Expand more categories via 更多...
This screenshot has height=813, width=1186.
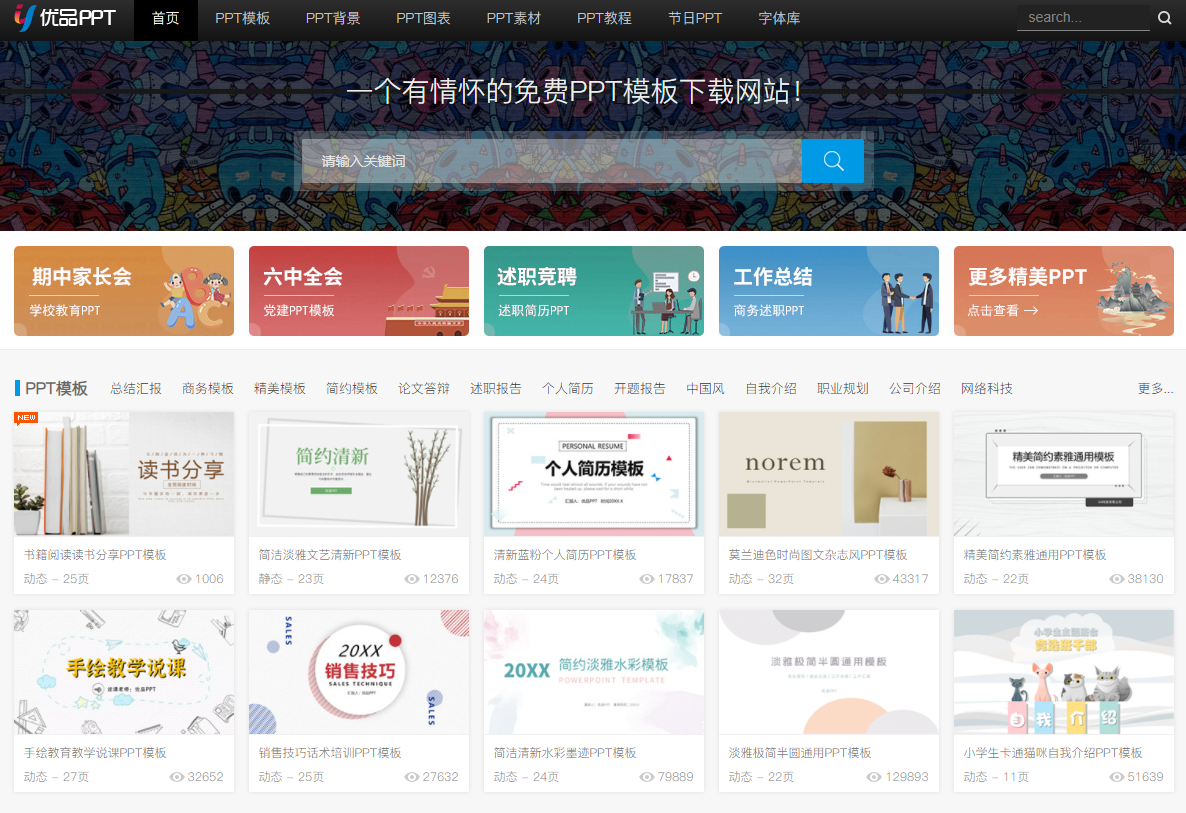[x=1153, y=388]
